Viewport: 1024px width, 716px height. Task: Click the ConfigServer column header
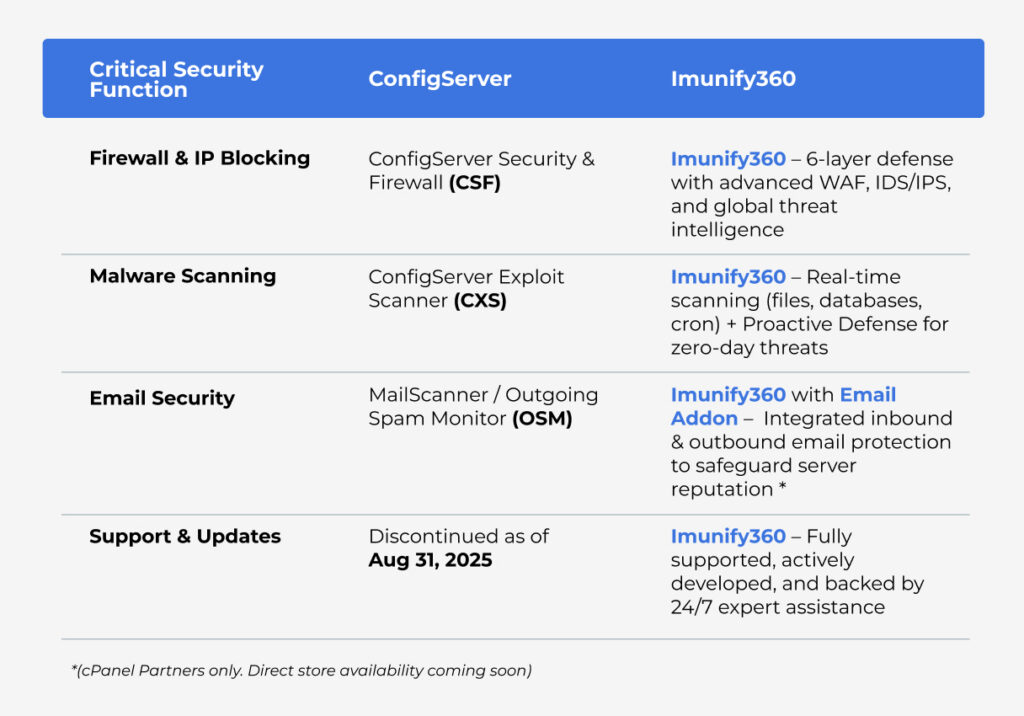[439, 79]
